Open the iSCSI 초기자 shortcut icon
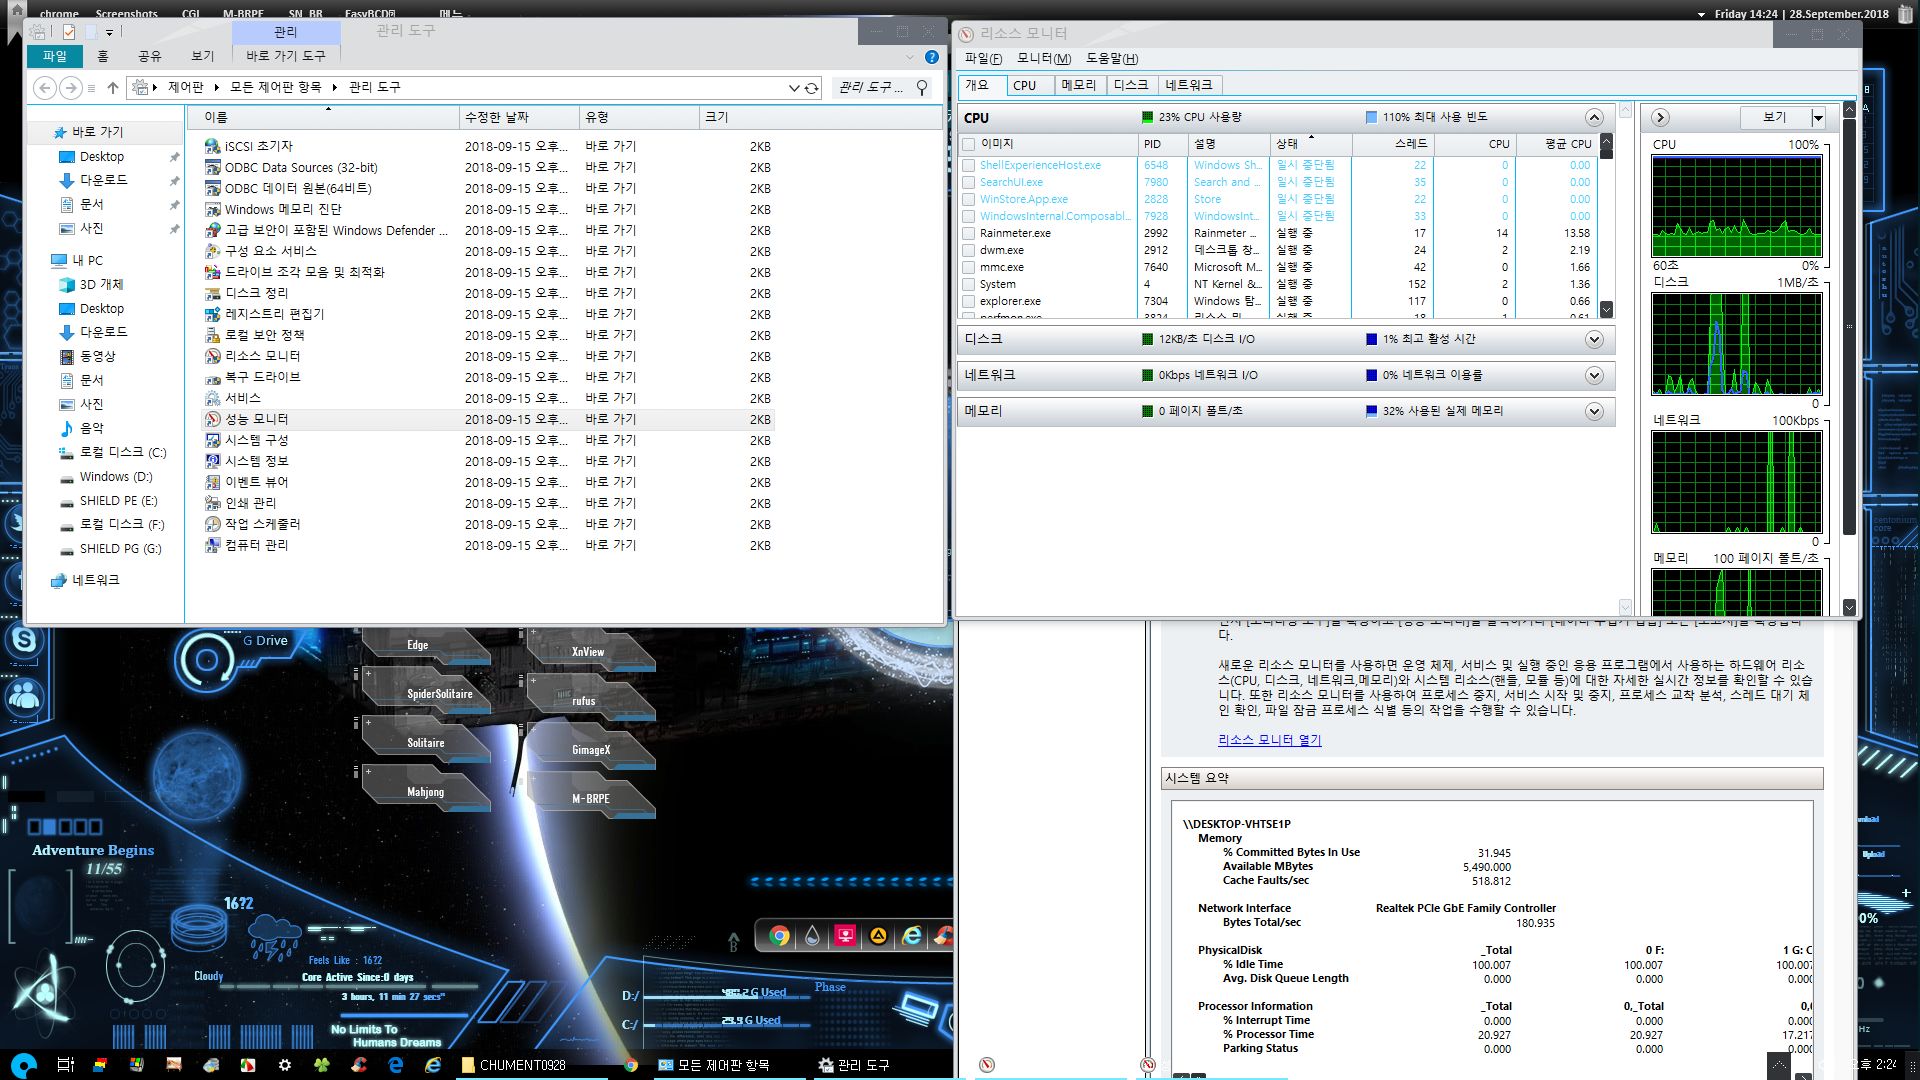This screenshot has width=1920, height=1080. (x=212, y=146)
